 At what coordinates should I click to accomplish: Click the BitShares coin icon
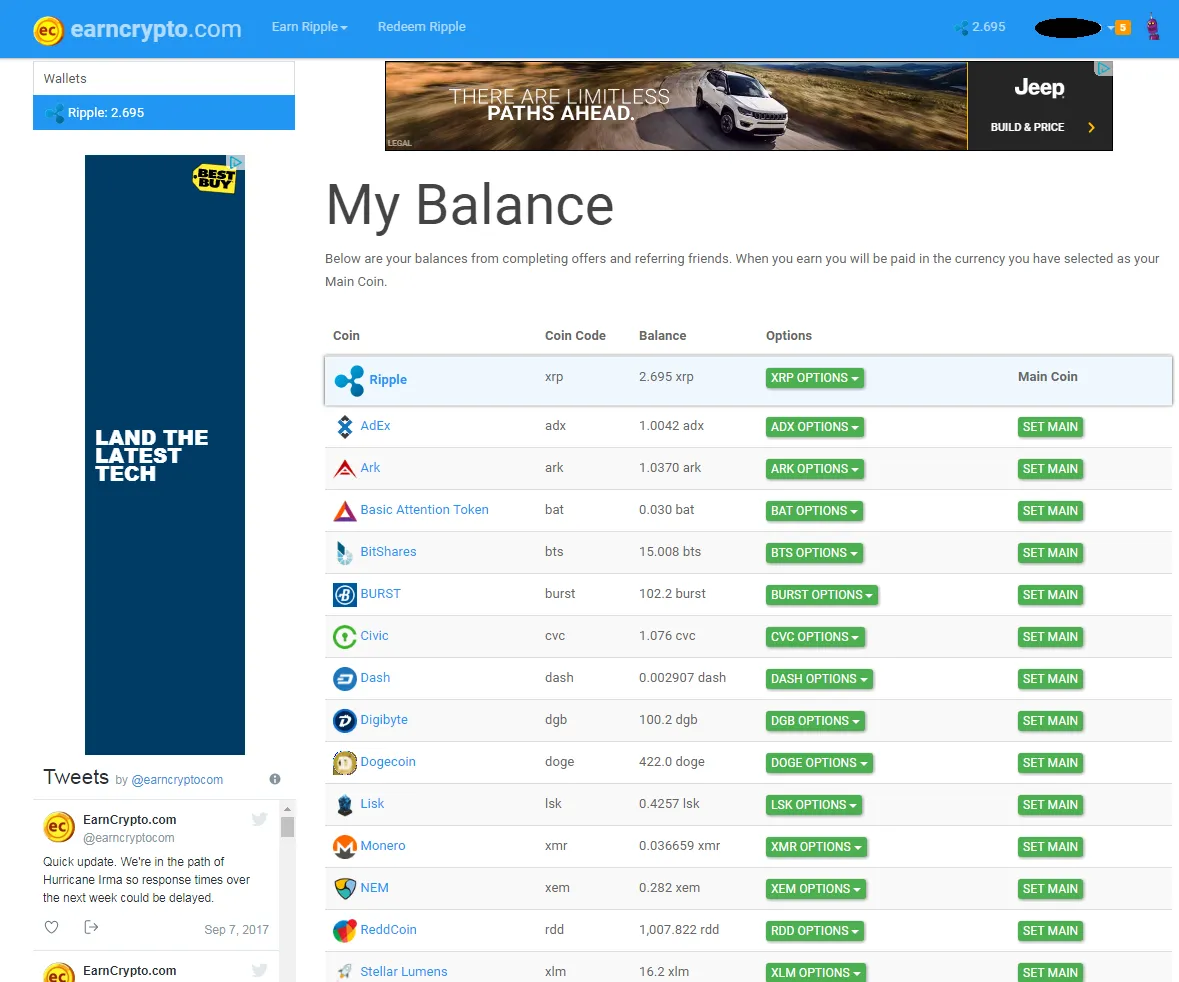[x=344, y=553]
